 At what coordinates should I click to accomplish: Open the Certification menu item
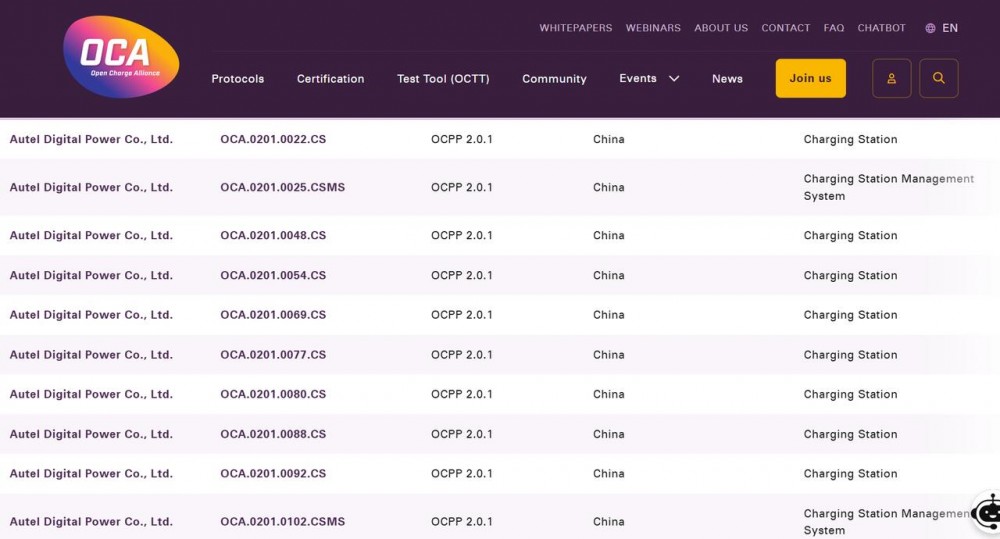point(330,78)
